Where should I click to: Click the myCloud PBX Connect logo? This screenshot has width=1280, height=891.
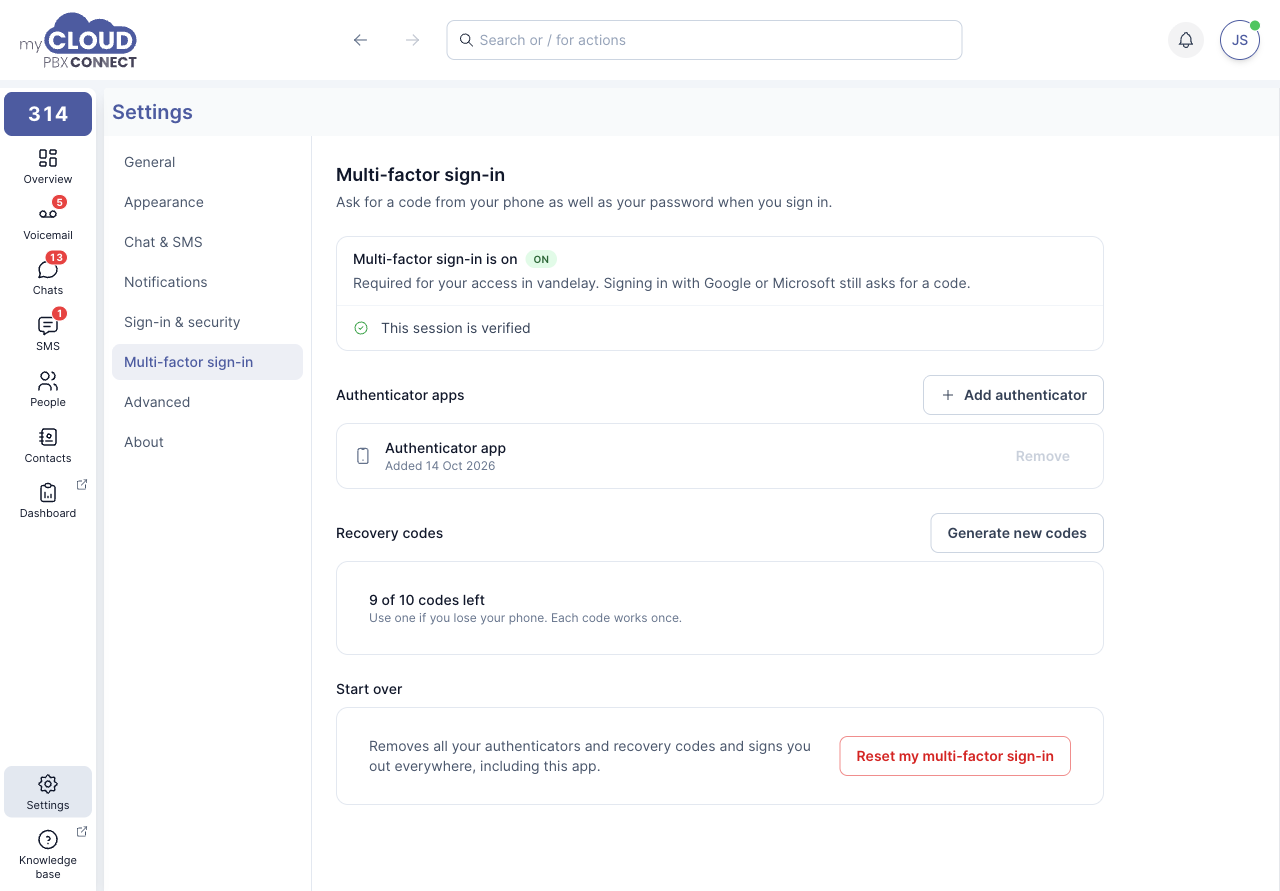[78, 41]
